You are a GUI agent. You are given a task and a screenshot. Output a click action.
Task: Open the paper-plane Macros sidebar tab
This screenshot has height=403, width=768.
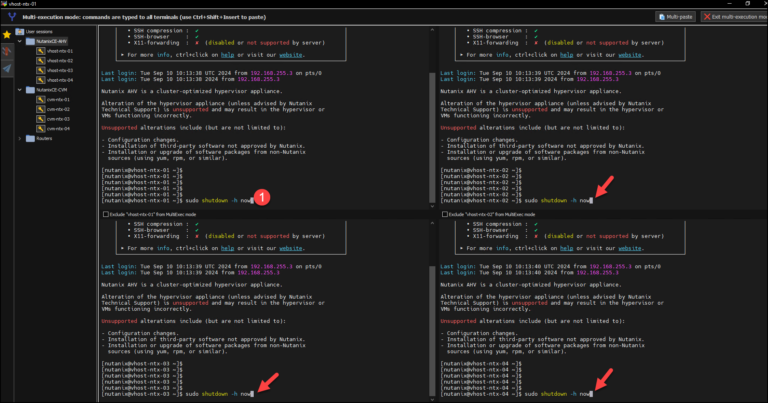tap(7, 68)
